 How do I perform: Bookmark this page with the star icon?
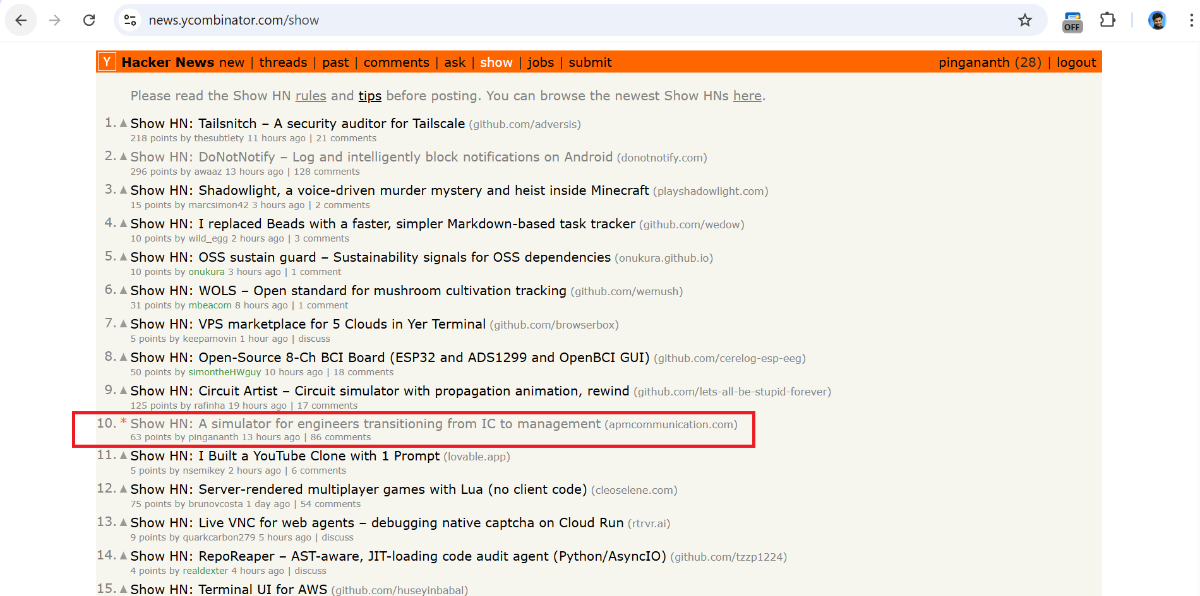click(1025, 20)
